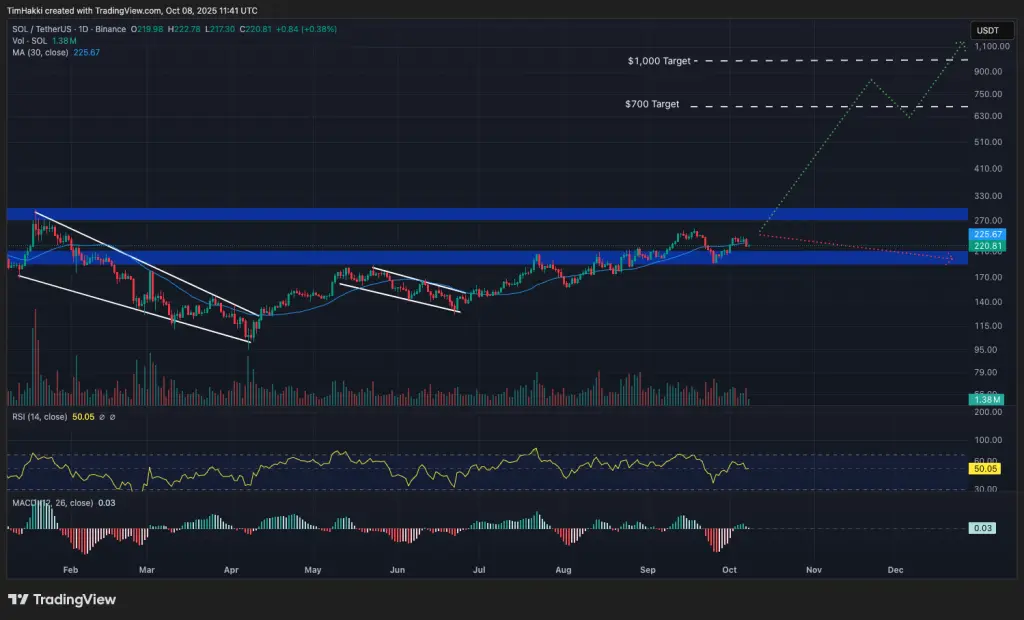Click the TradingView wordmark at bottom
This screenshot has width=1024, height=620.
(74, 600)
